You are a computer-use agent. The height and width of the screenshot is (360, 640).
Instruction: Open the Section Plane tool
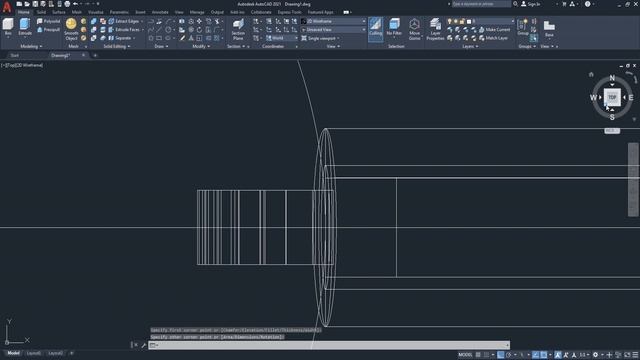pos(238,29)
